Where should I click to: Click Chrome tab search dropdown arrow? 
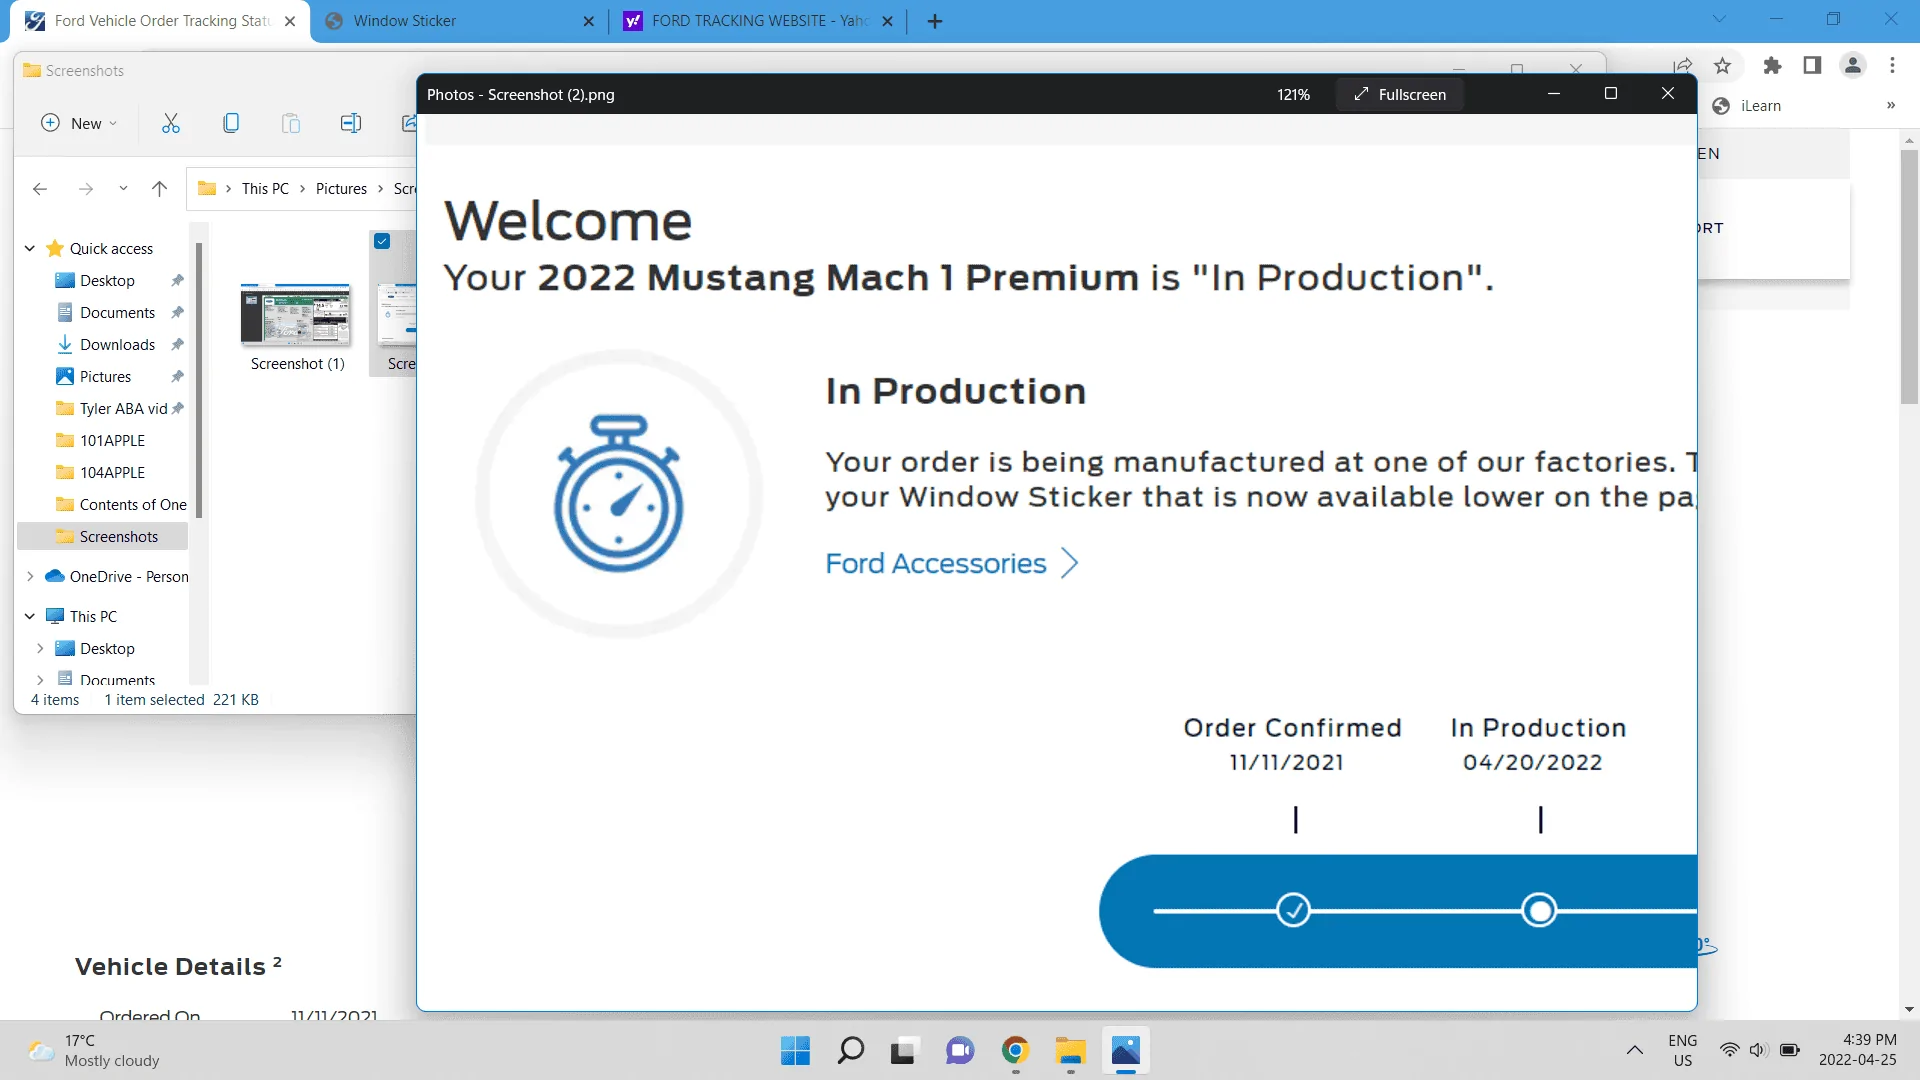point(1719,19)
